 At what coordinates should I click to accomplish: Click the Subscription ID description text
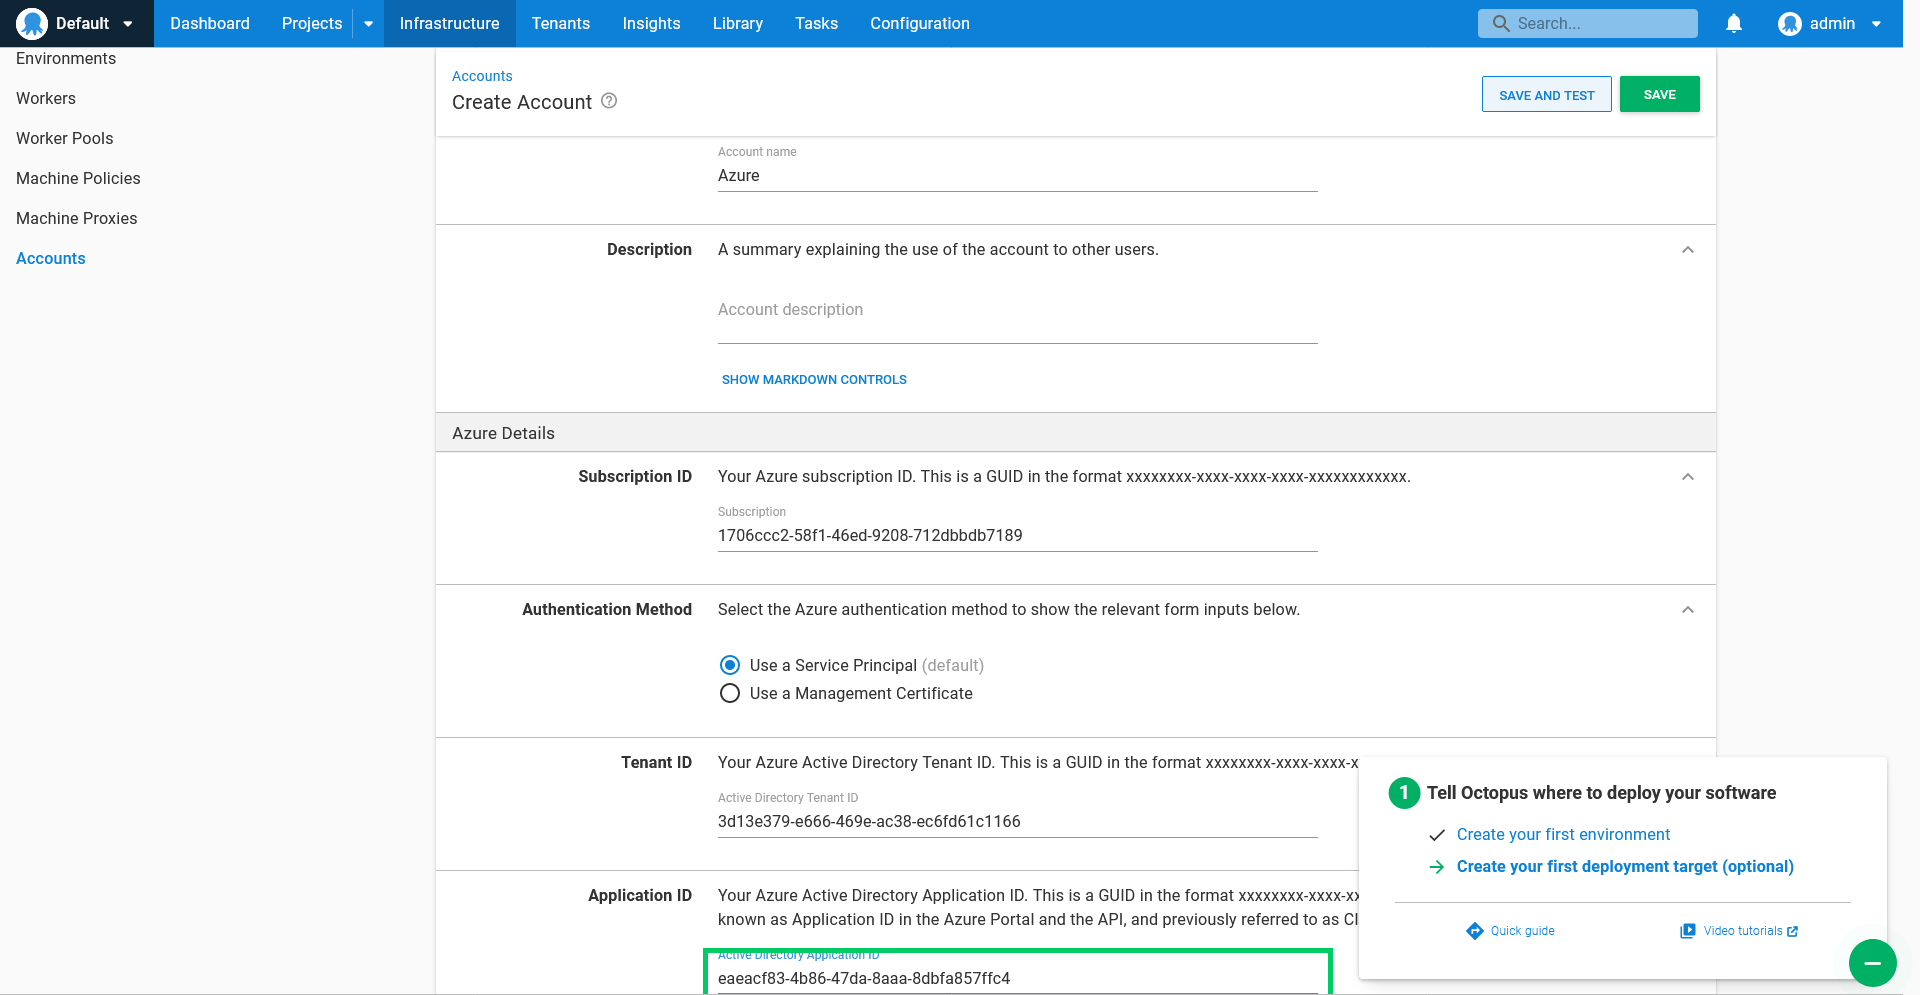click(x=1064, y=477)
